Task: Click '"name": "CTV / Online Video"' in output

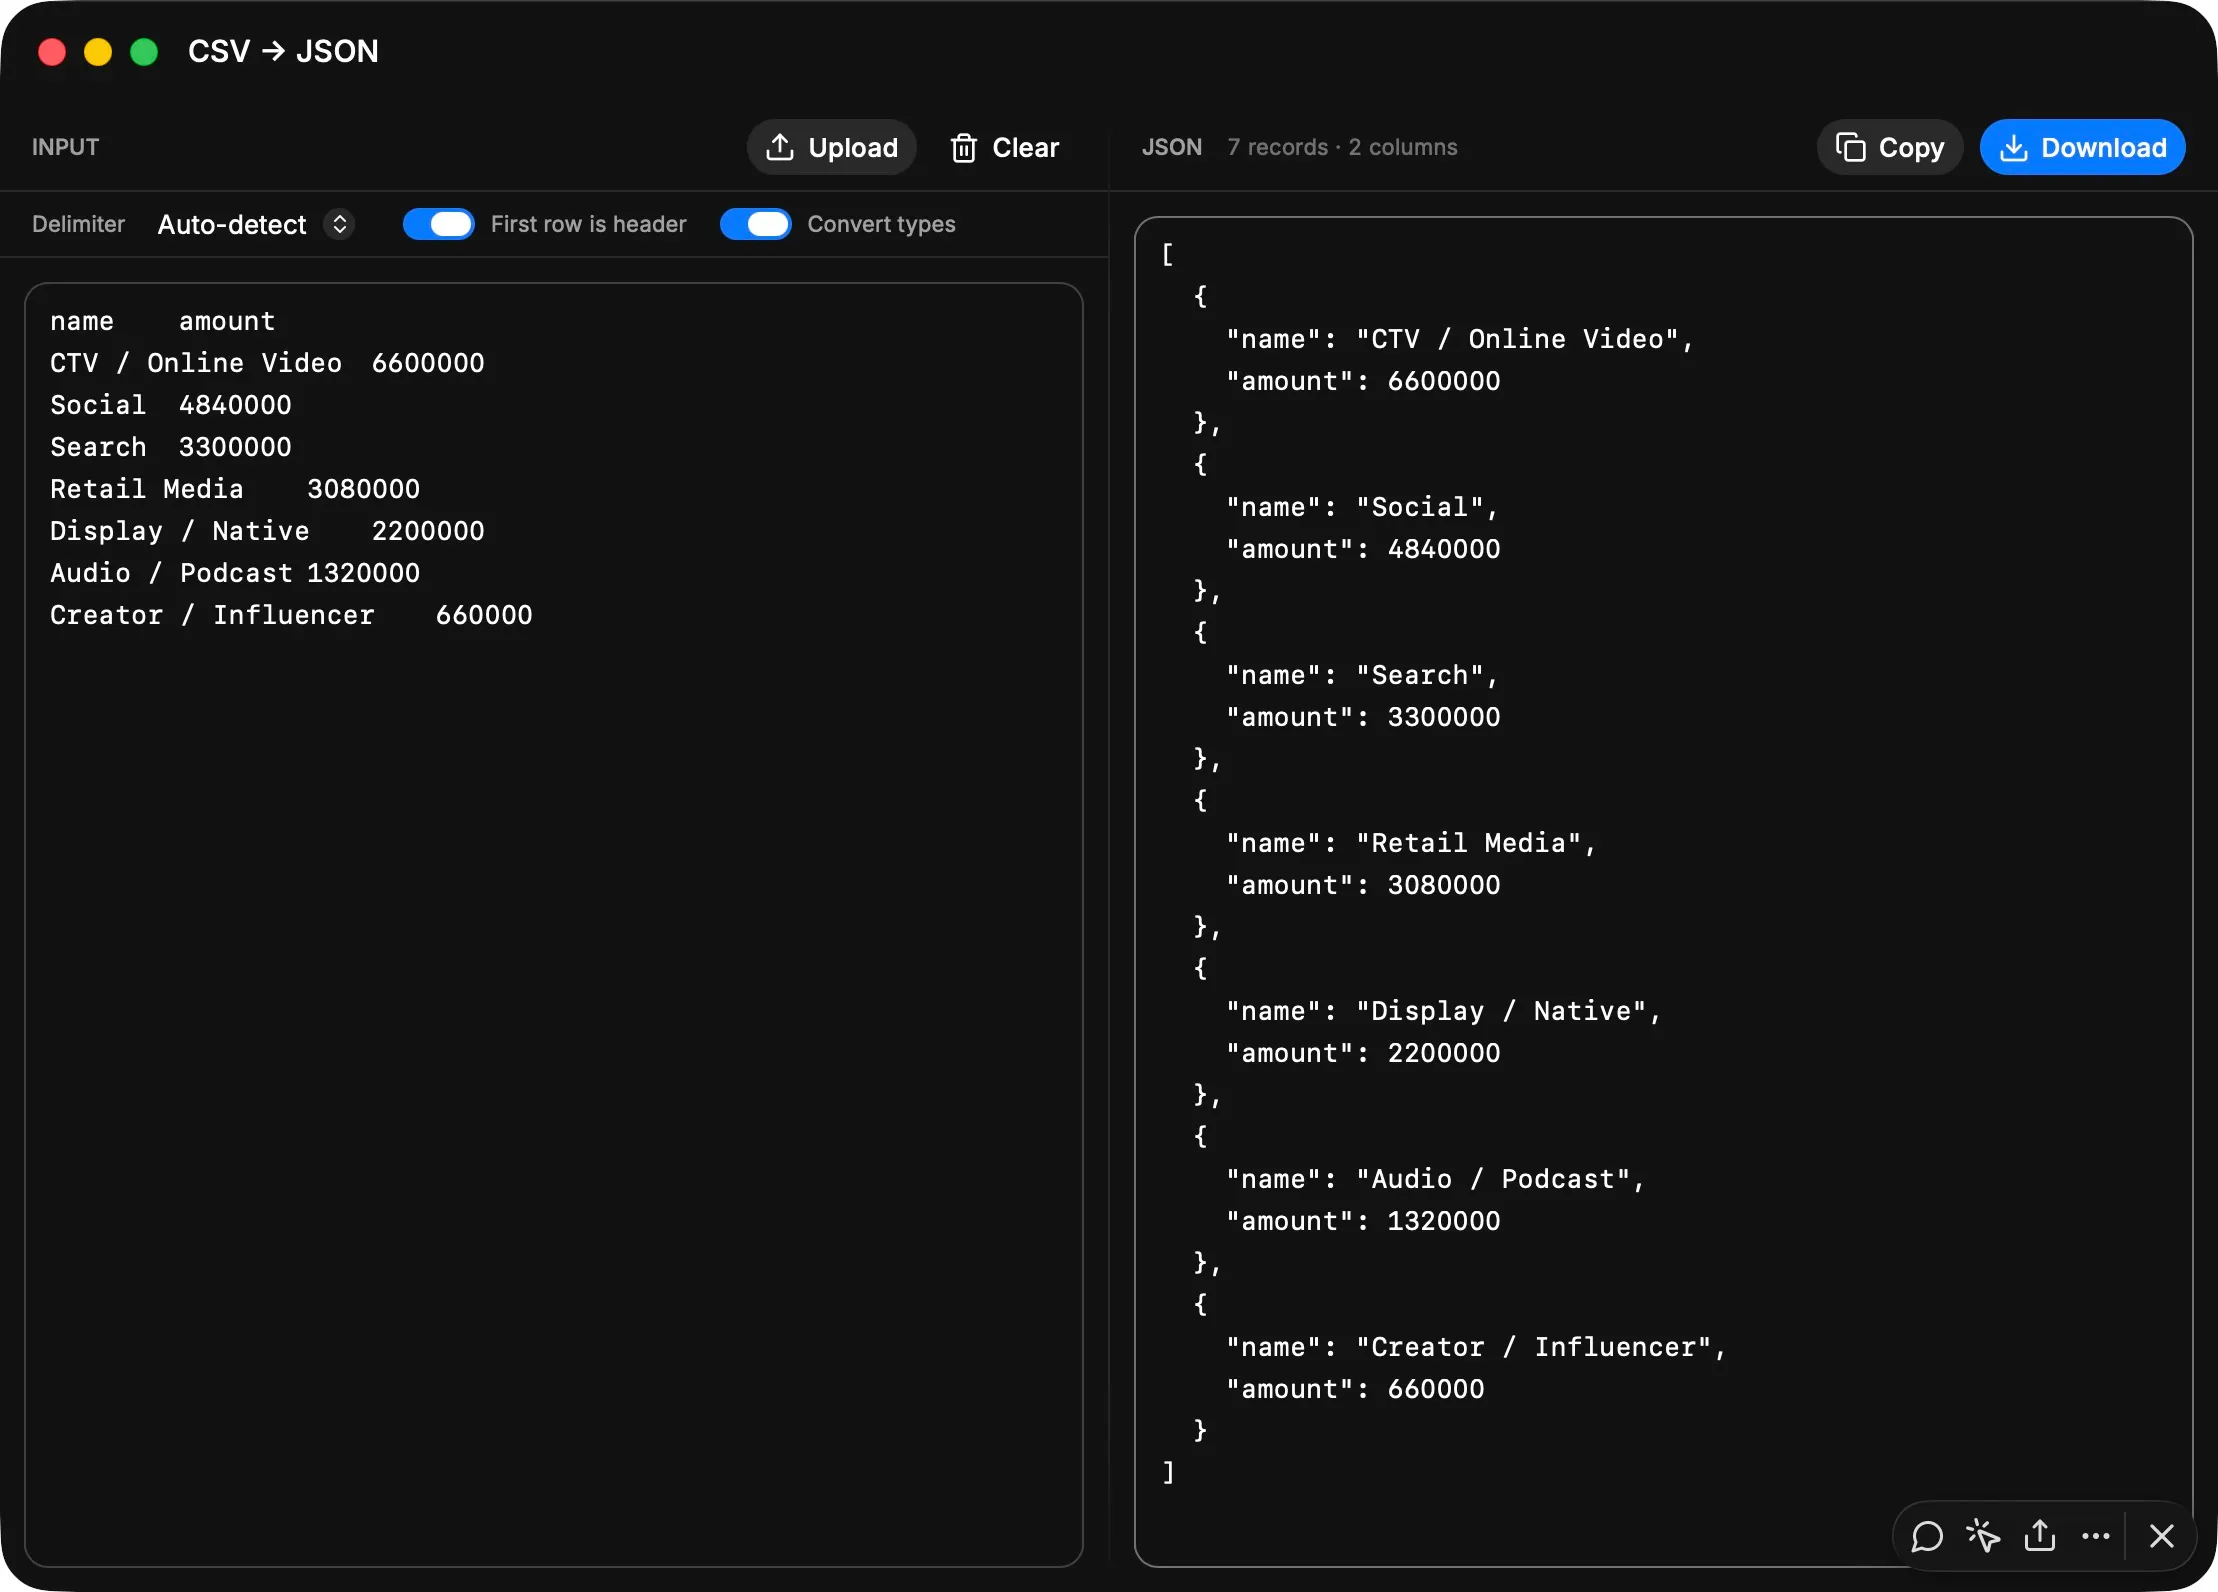Action: click(x=1460, y=339)
